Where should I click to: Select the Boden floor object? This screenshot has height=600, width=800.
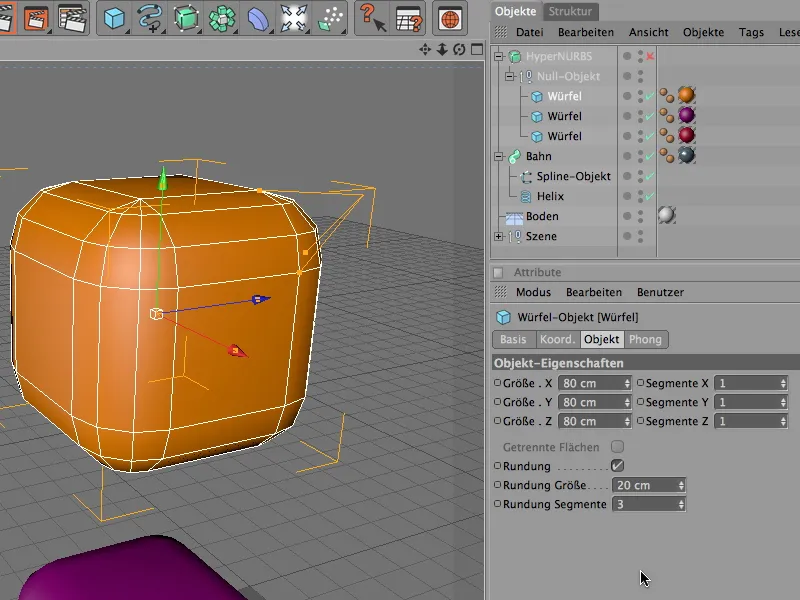[541, 216]
